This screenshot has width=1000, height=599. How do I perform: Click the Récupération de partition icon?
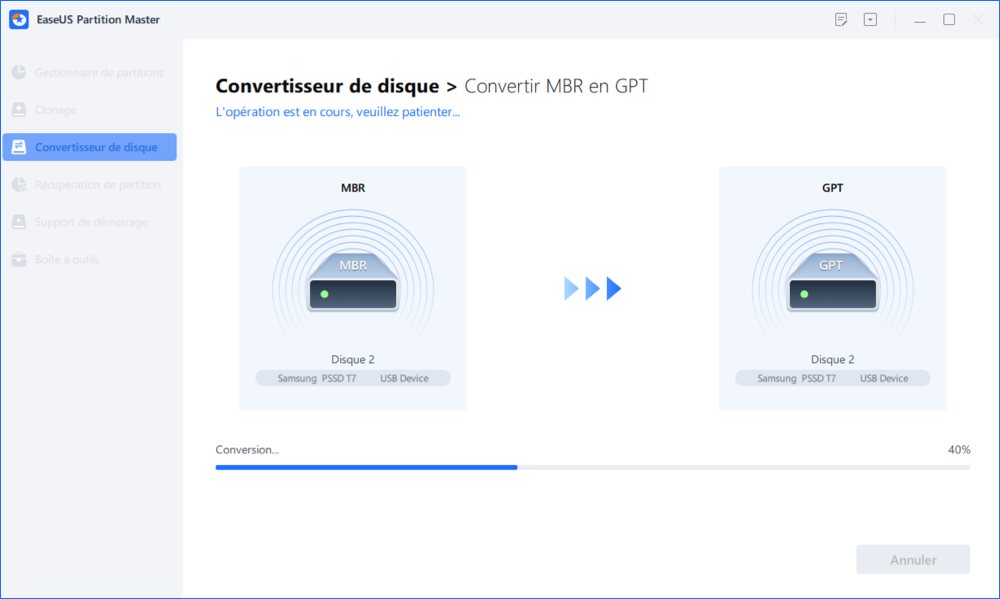click(x=18, y=185)
